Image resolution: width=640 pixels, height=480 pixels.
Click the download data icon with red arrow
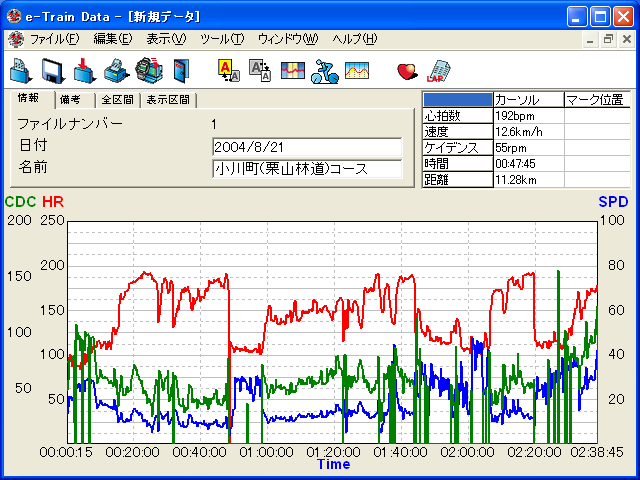pyautogui.click(x=85, y=70)
